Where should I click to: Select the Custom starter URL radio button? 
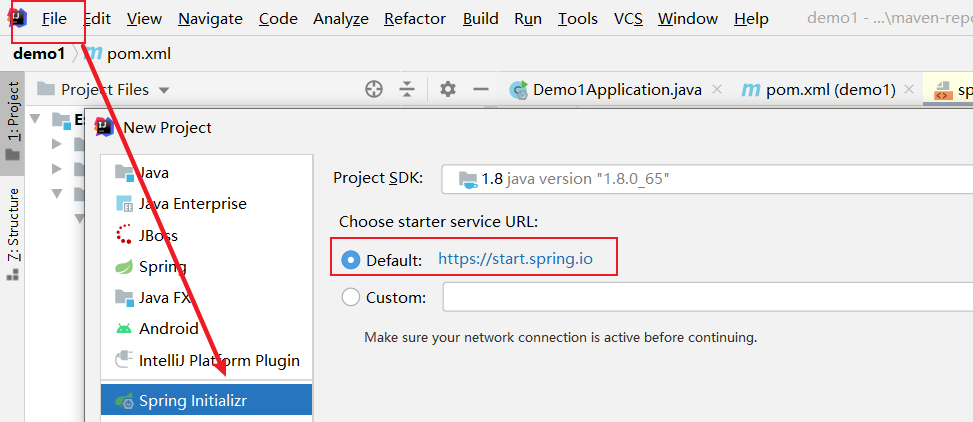click(x=351, y=297)
